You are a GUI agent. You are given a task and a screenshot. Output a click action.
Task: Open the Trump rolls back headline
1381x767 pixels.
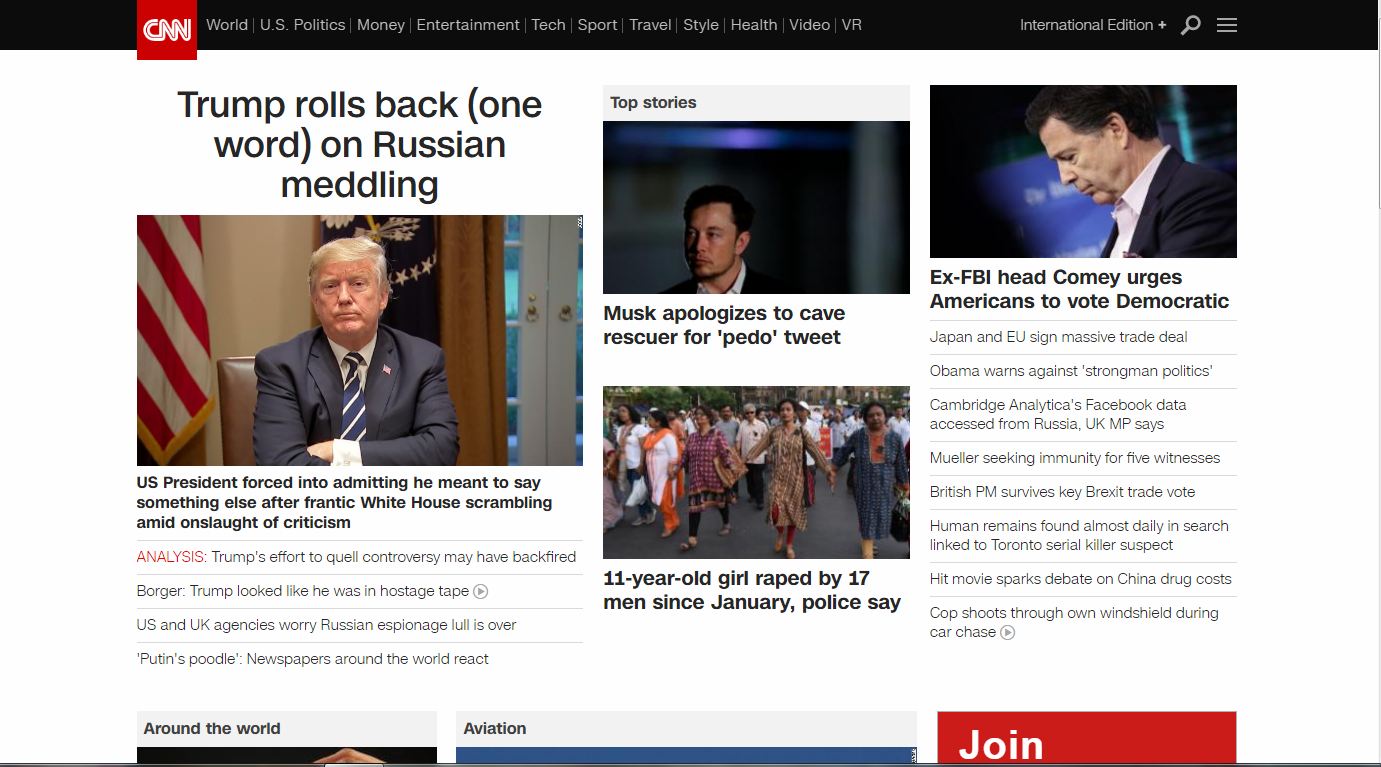(x=359, y=144)
